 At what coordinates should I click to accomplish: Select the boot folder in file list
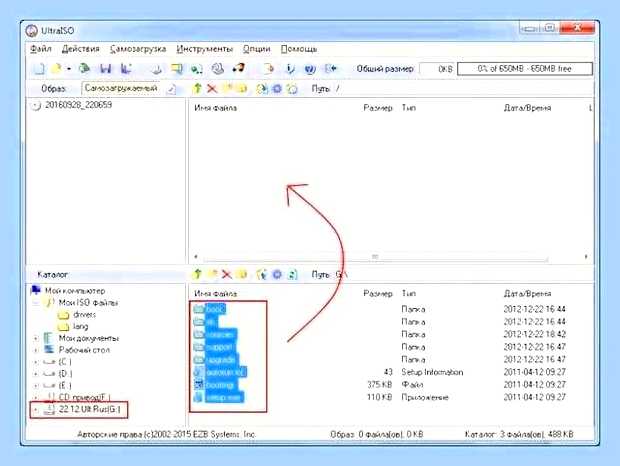[x=215, y=309]
